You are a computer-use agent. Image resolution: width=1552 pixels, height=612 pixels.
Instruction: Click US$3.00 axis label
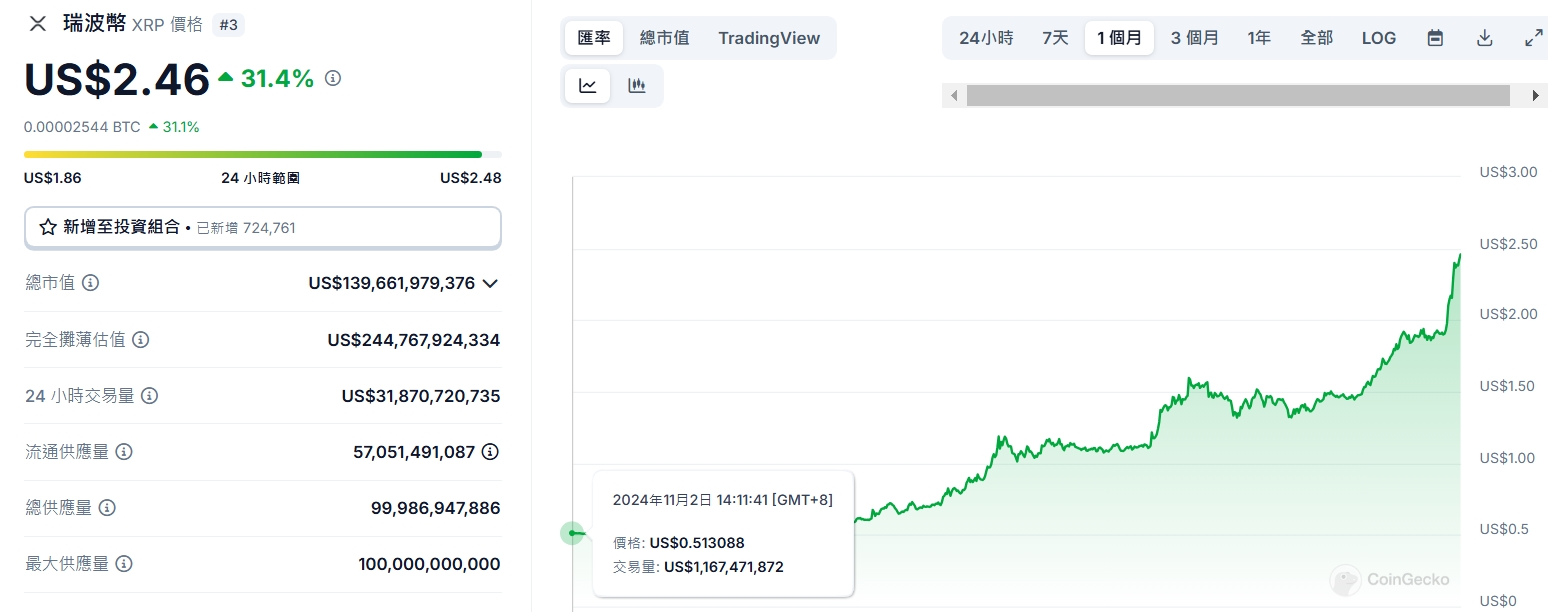point(1508,172)
